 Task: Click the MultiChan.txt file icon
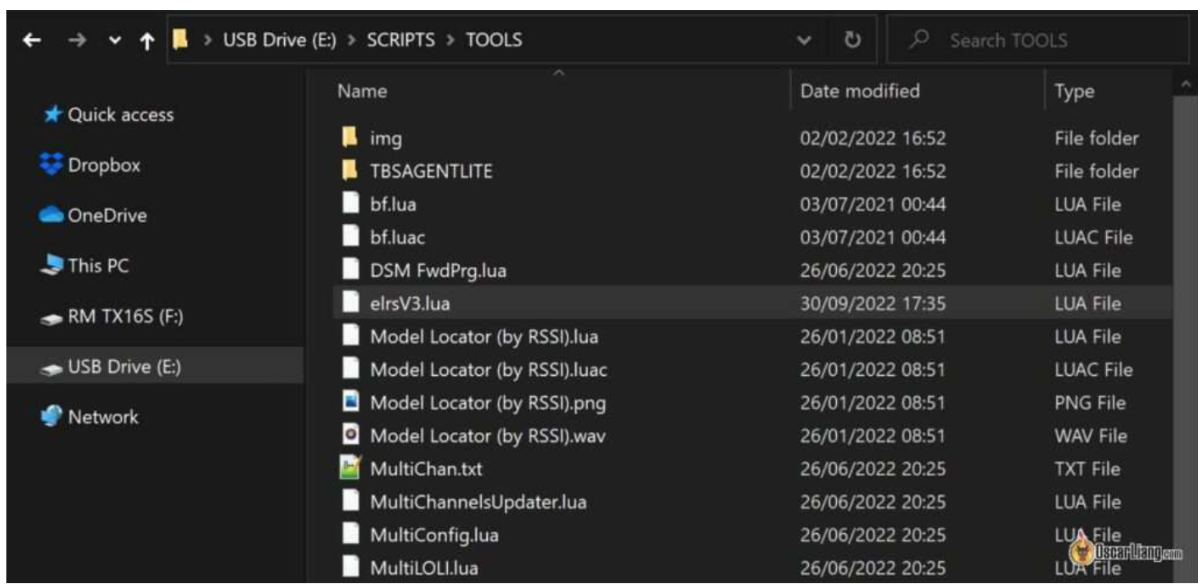350,467
